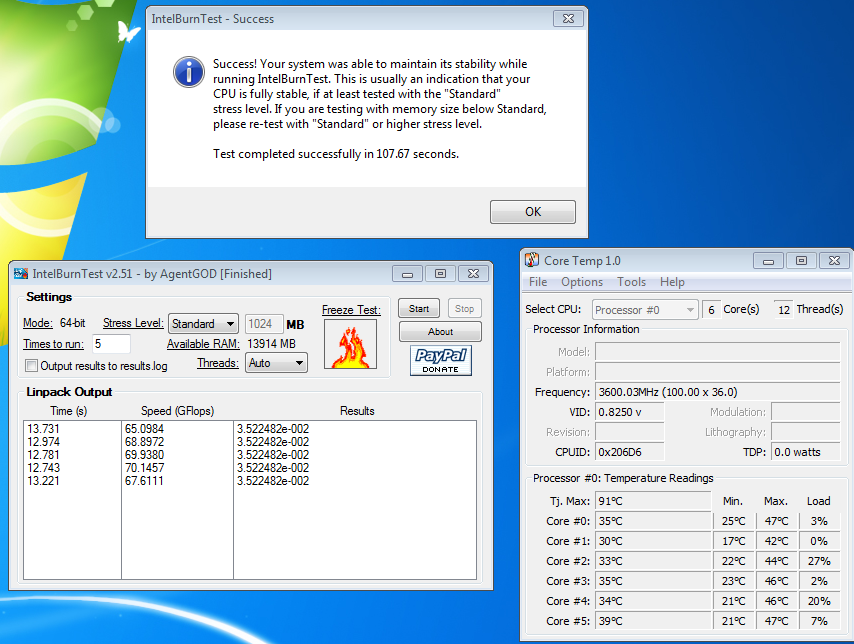Click the Freeze Test label
This screenshot has width=854, height=644.
[x=351, y=310]
